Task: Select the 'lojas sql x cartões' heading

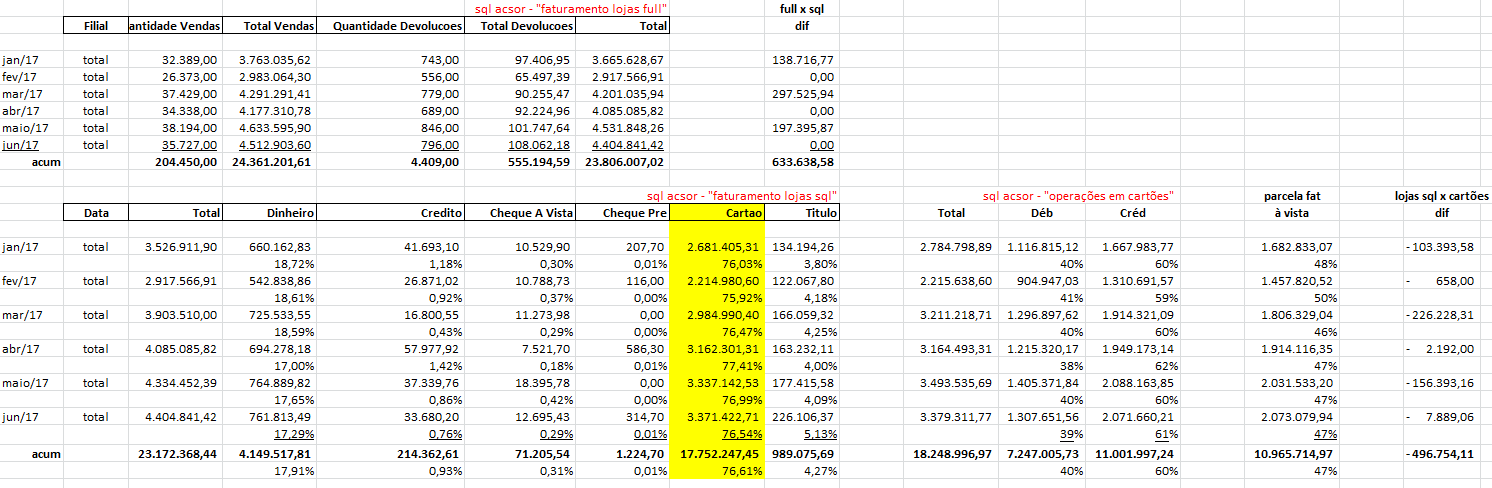Action: point(1441,195)
